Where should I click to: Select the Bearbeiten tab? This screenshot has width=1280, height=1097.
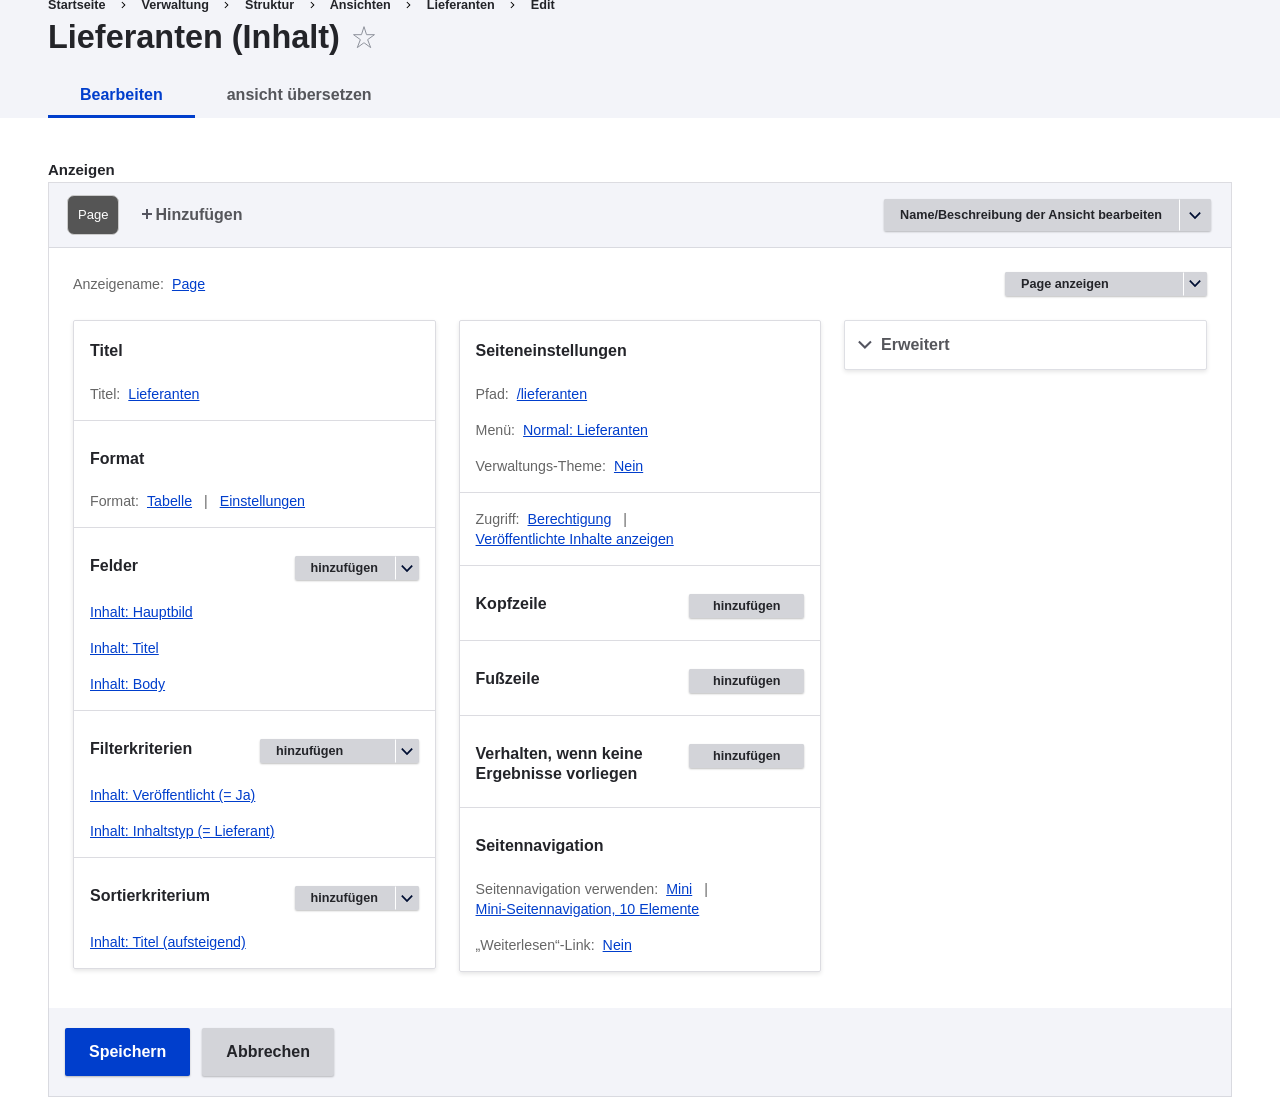(121, 95)
